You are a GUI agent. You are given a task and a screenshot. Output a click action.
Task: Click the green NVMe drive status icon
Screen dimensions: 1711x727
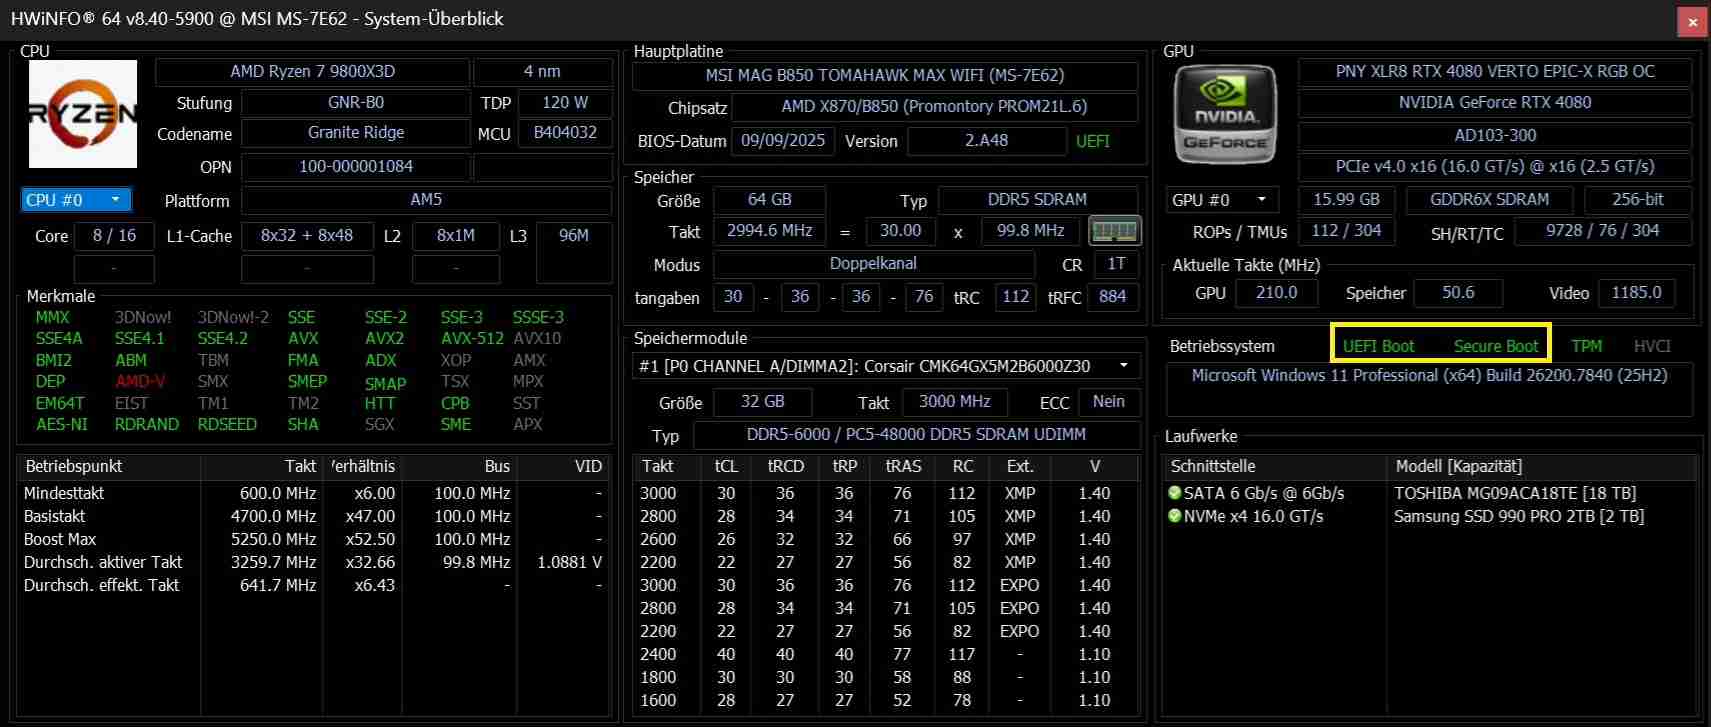coord(1175,516)
